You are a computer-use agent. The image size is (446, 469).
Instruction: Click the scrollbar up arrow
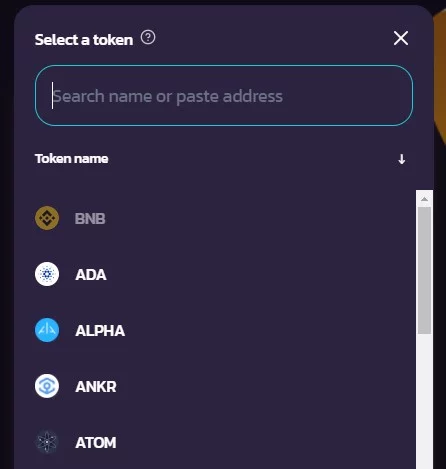tap(424, 199)
